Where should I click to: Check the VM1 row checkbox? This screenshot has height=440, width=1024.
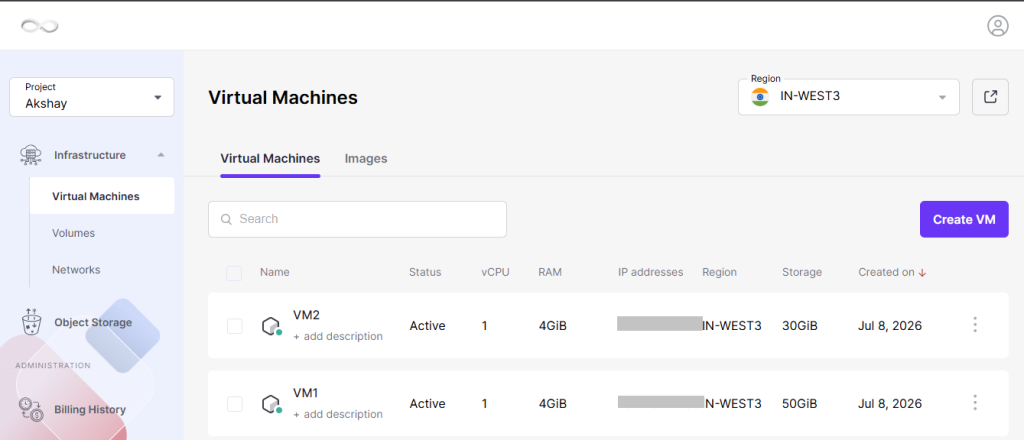pos(234,404)
